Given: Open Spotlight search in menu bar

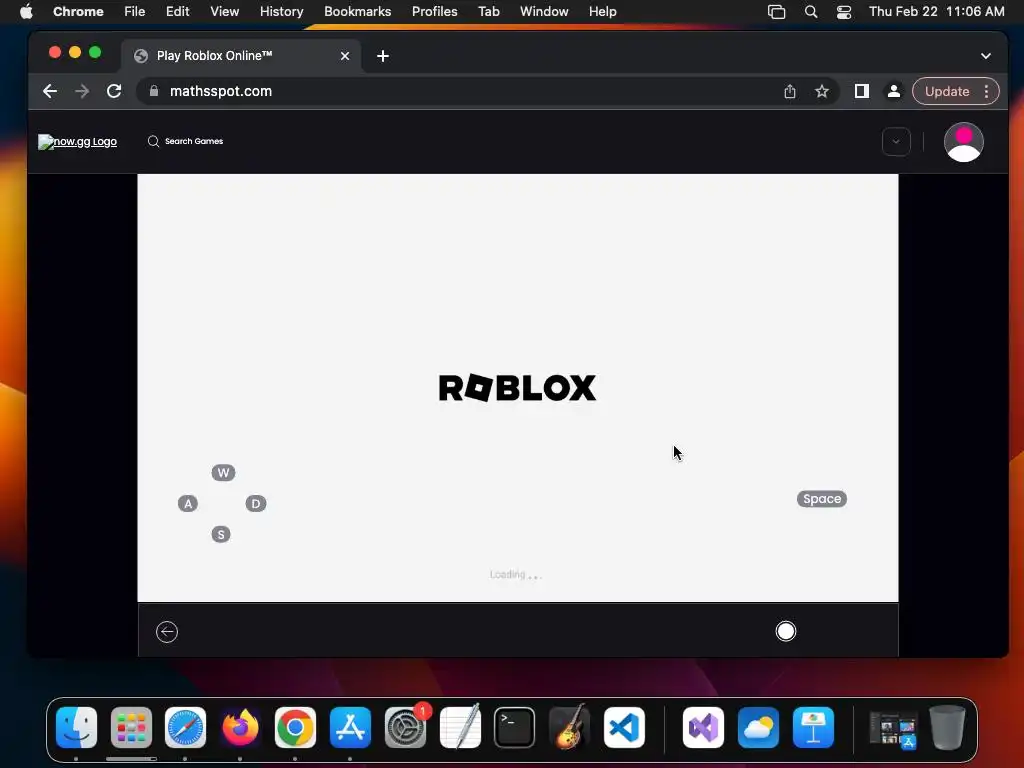Looking at the screenshot, I should tap(810, 12).
